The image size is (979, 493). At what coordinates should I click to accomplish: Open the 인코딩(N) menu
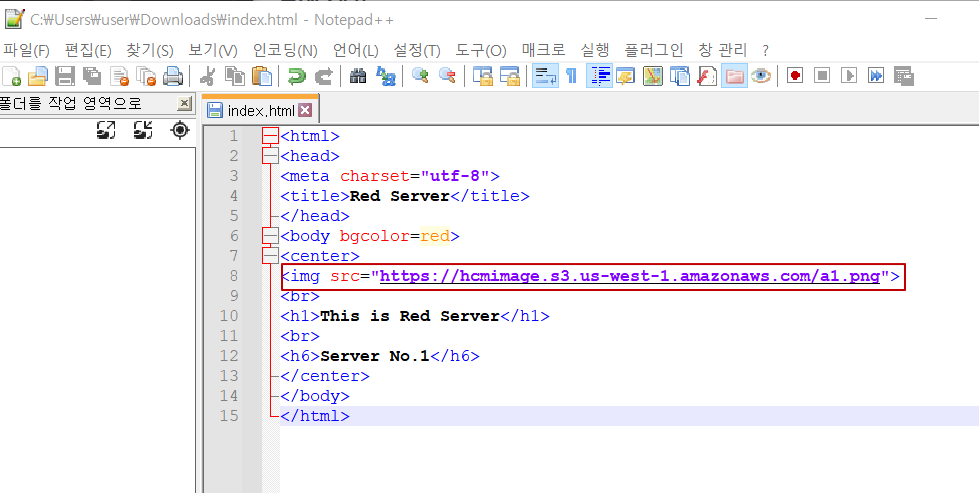(285, 51)
